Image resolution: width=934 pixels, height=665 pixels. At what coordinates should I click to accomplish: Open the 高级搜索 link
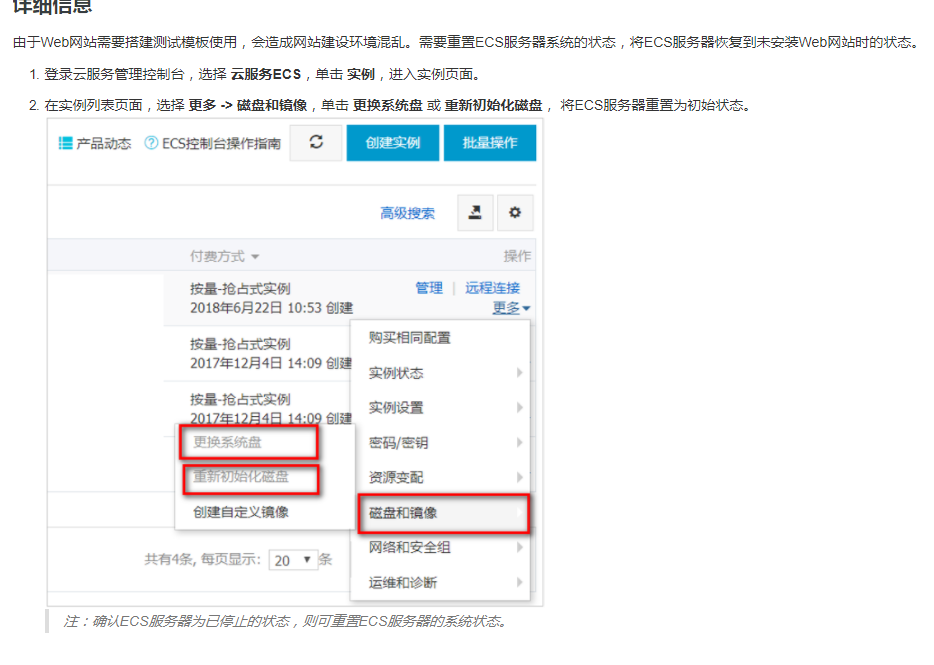(x=407, y=213)
